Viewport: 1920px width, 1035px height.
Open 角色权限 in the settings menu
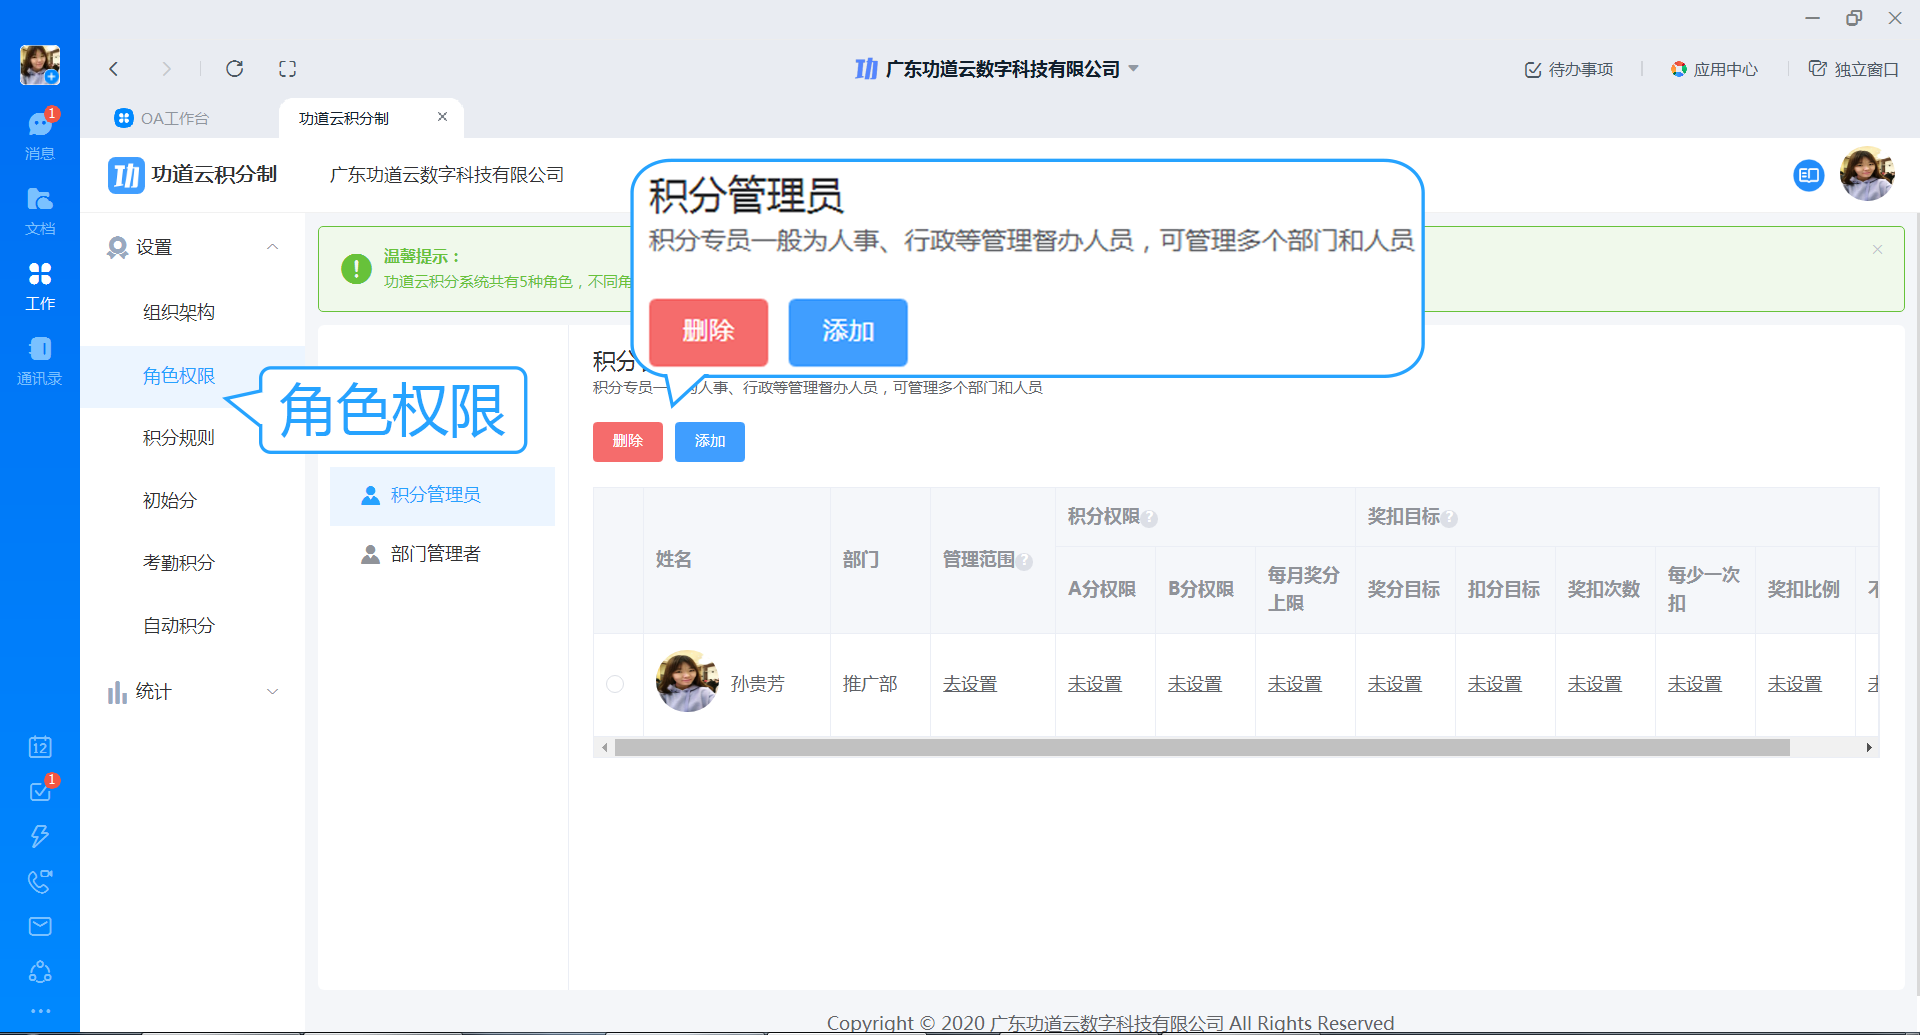tap(179, 376)
